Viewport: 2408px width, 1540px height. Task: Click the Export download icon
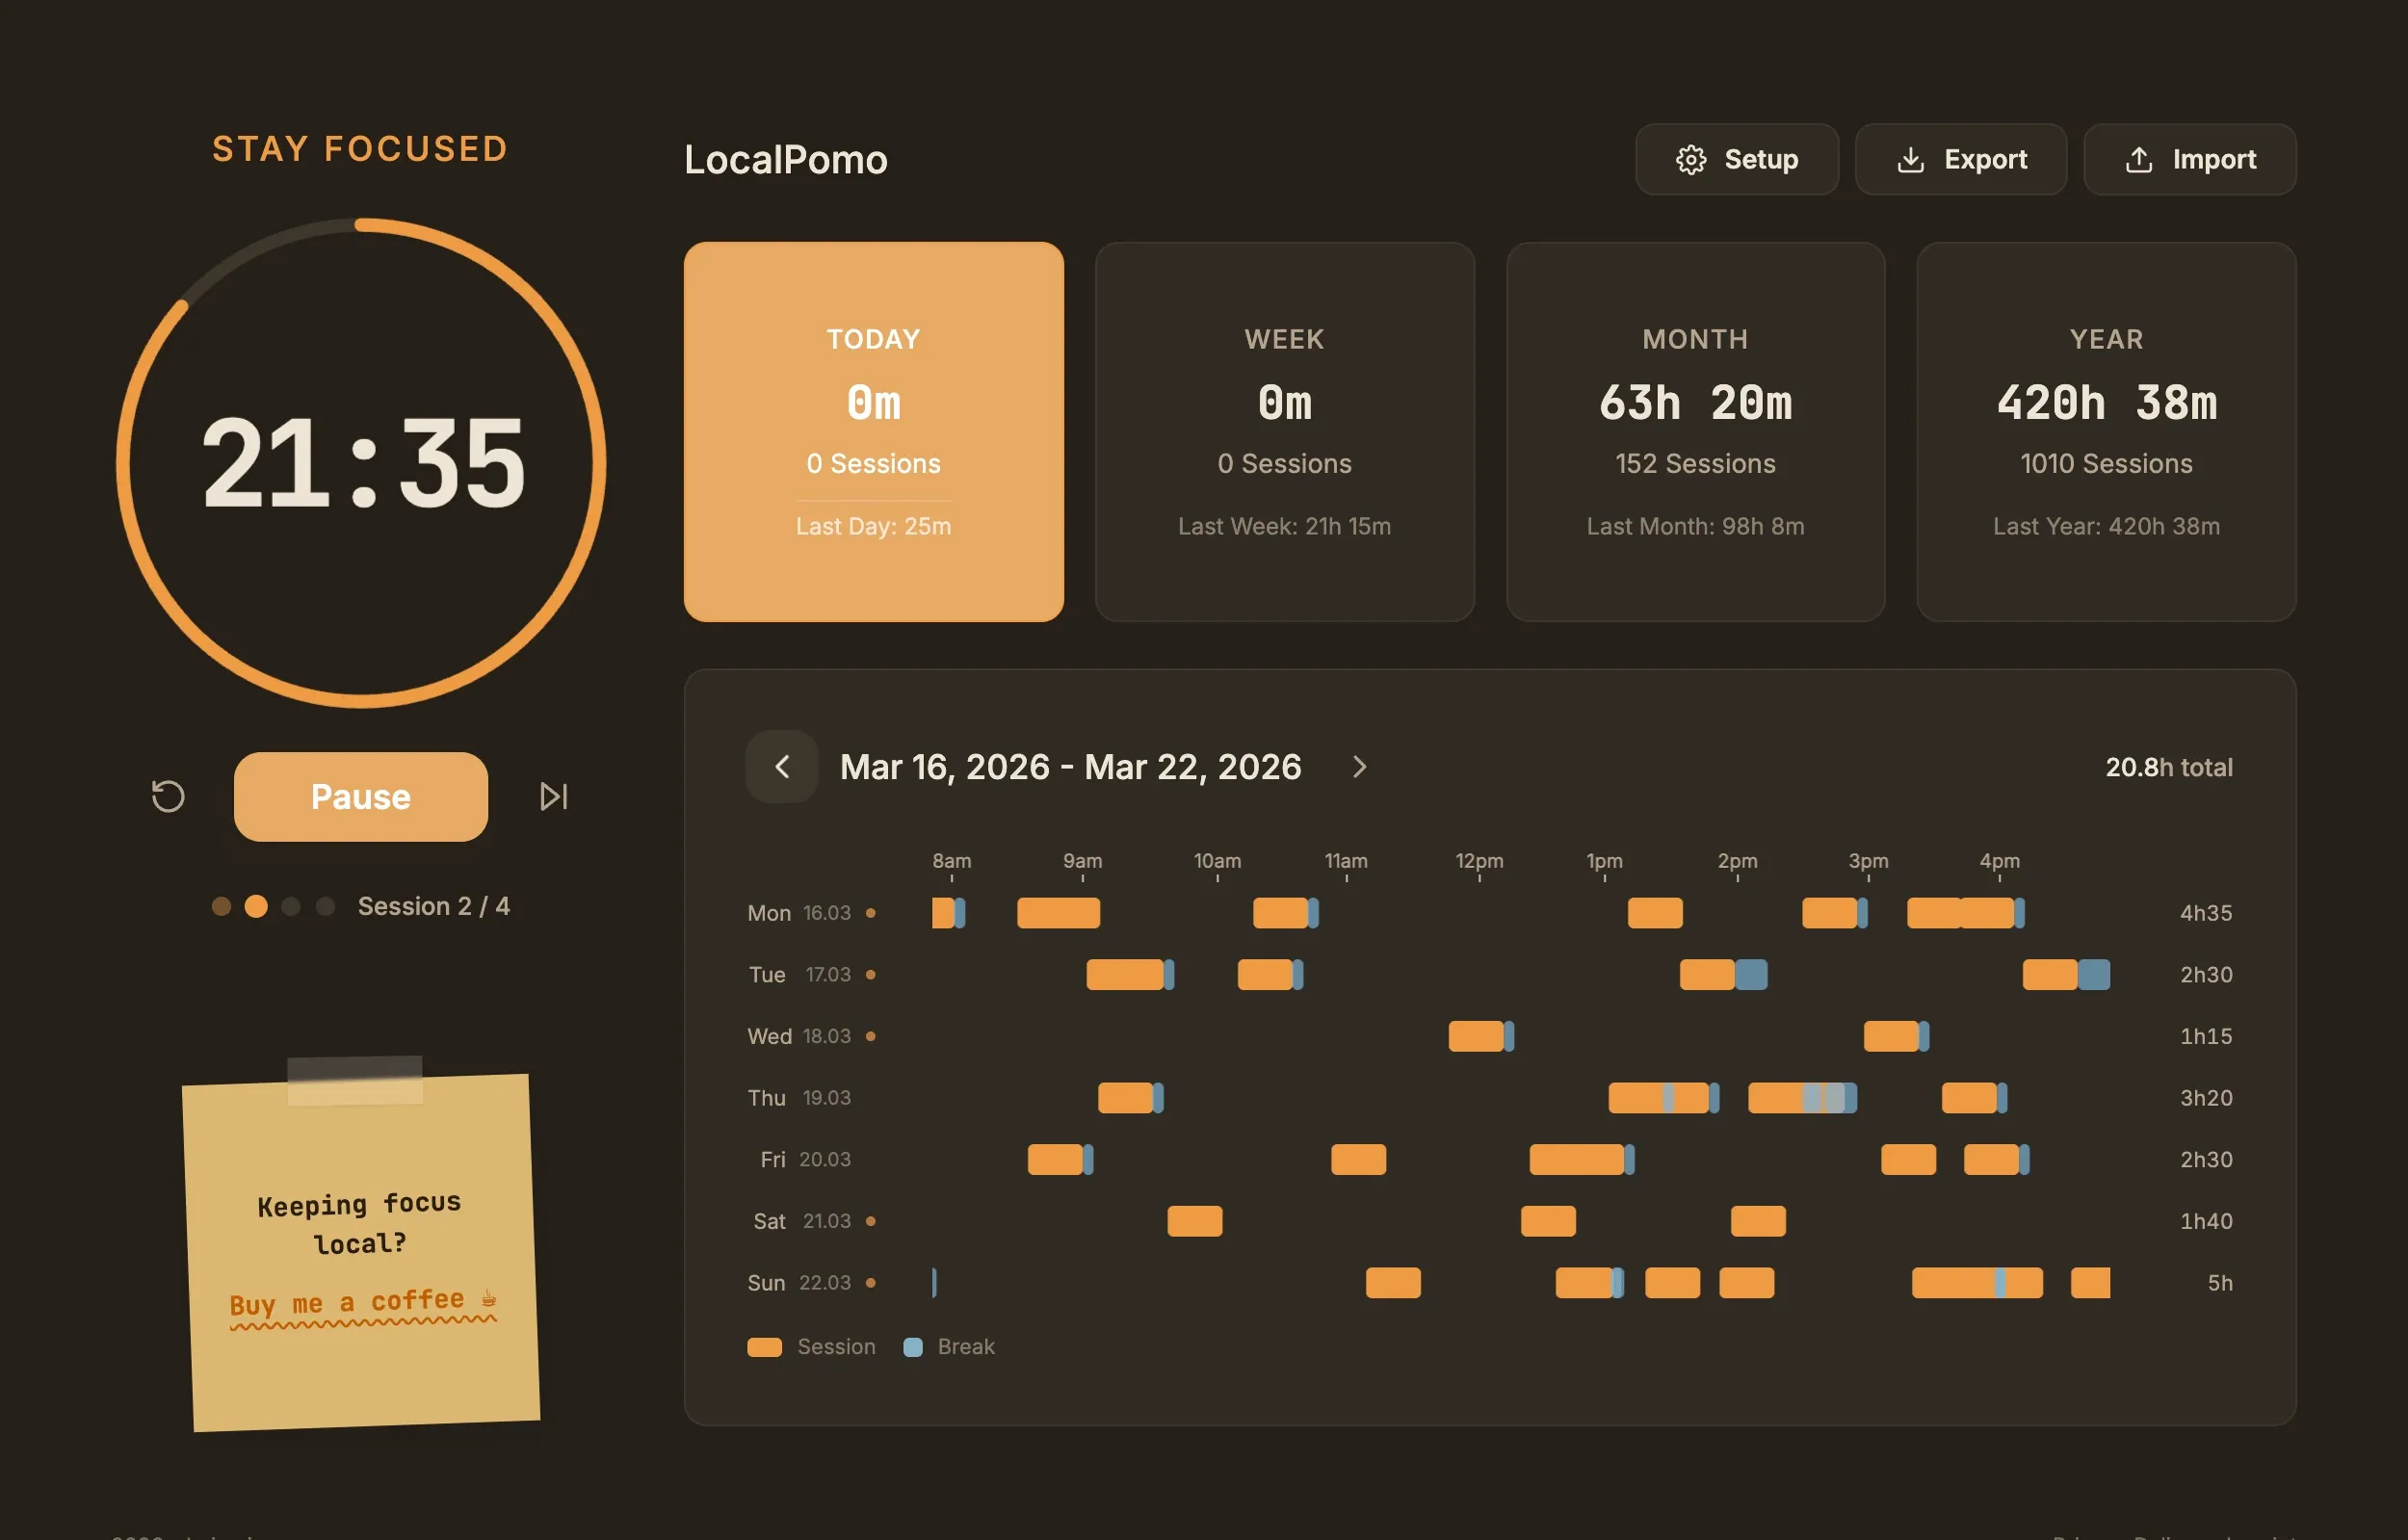coord(1910,160)
